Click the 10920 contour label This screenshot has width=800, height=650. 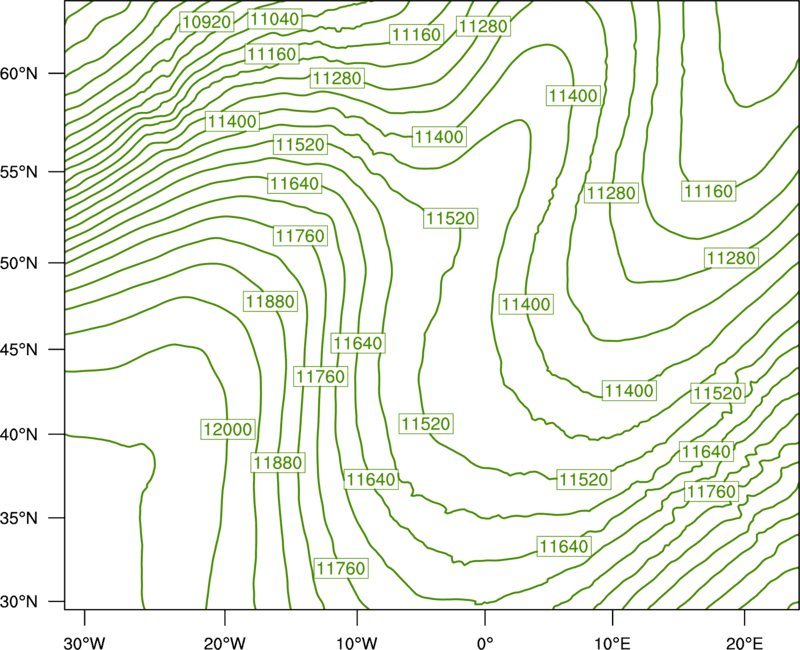coord(207,22)
